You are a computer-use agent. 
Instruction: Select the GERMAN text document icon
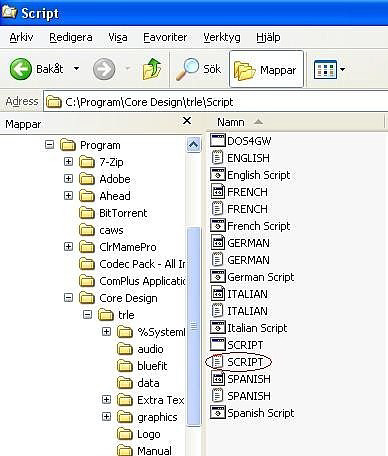(x=217, y=259)
